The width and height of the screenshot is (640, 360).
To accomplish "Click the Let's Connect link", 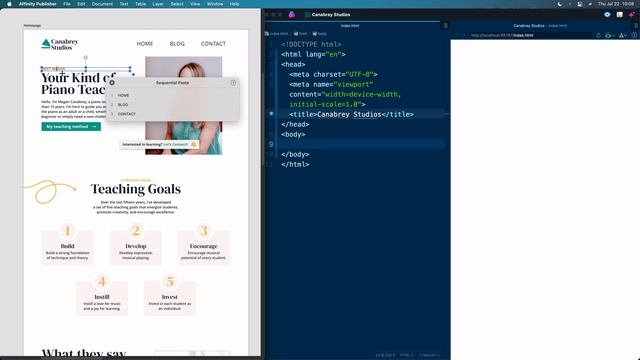I will coord(176,144).
